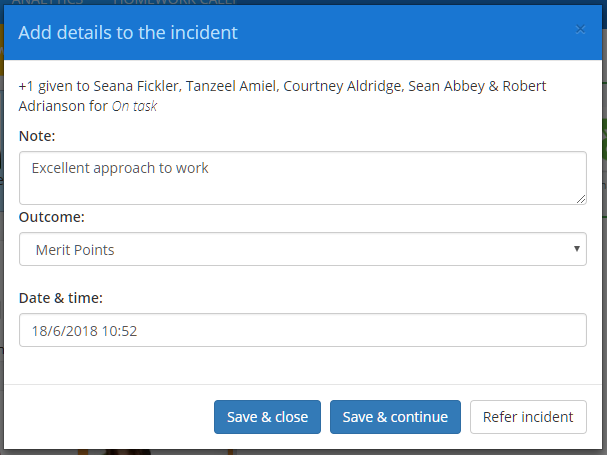Click the "Outcome:" field label
The image size is (607, 455).
[x=51, y=216]
